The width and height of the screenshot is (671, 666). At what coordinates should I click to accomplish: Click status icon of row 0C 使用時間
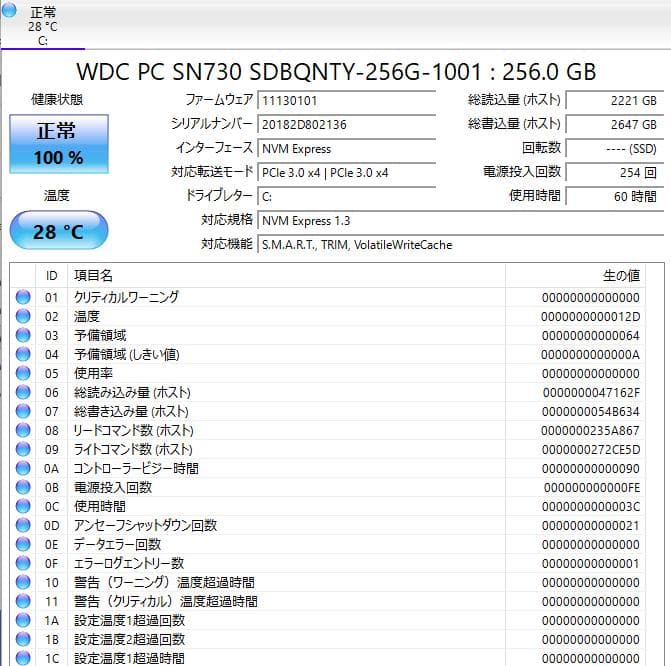click(x=23, y=506)
